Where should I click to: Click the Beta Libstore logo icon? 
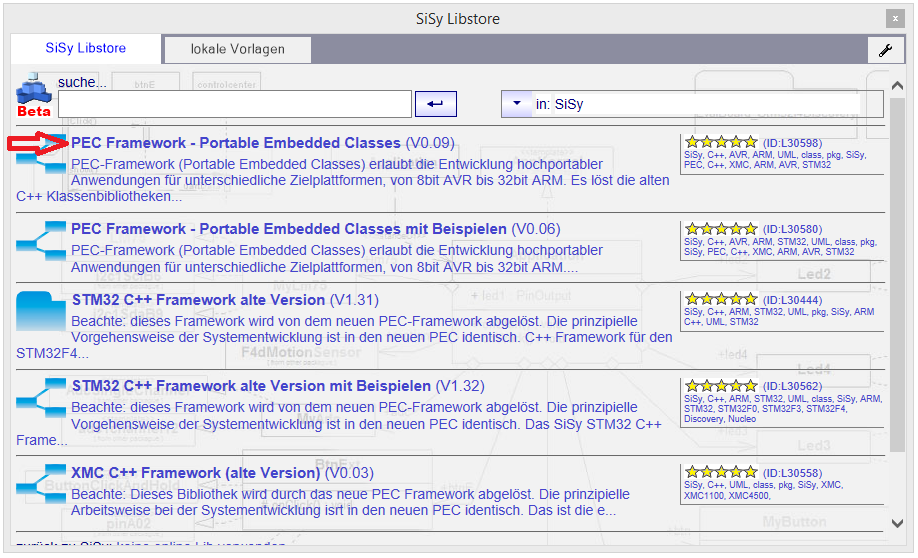tap(34, 95)
